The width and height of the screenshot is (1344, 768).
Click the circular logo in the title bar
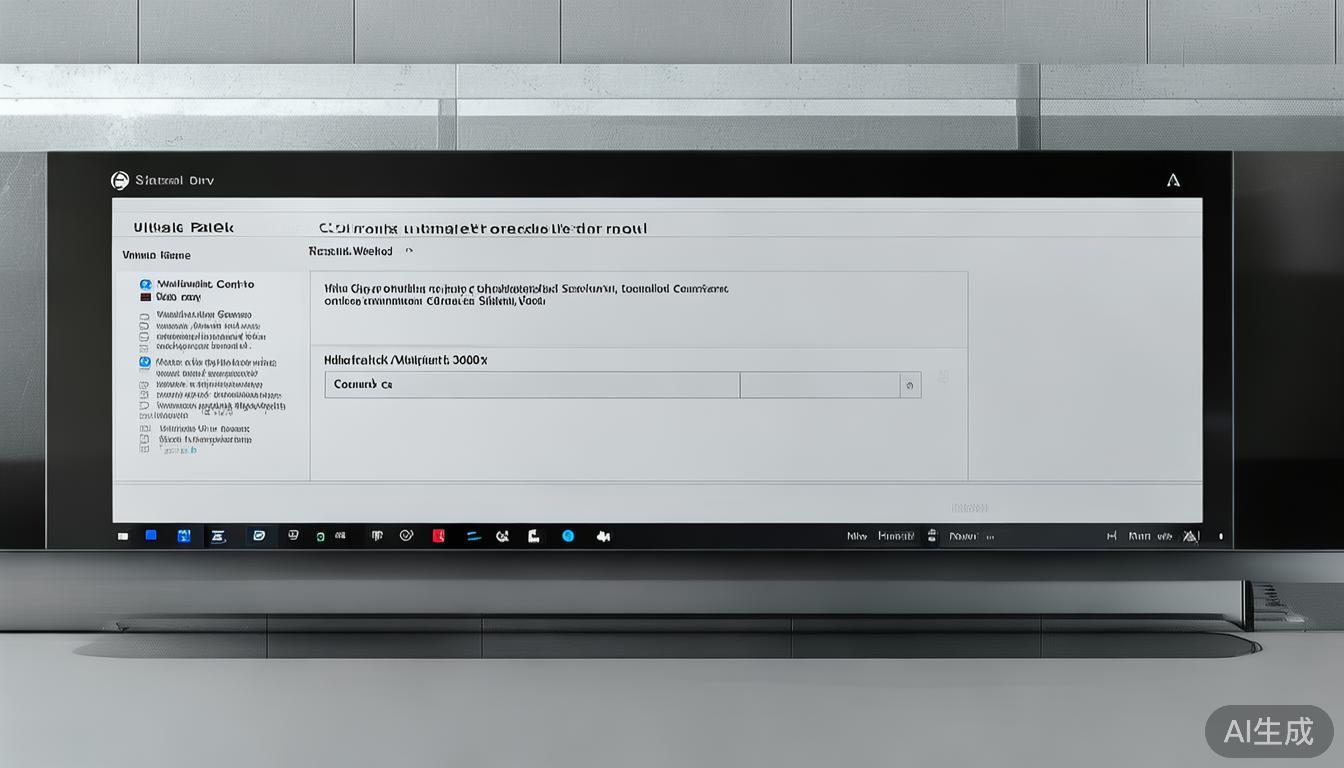pos(120,180)
